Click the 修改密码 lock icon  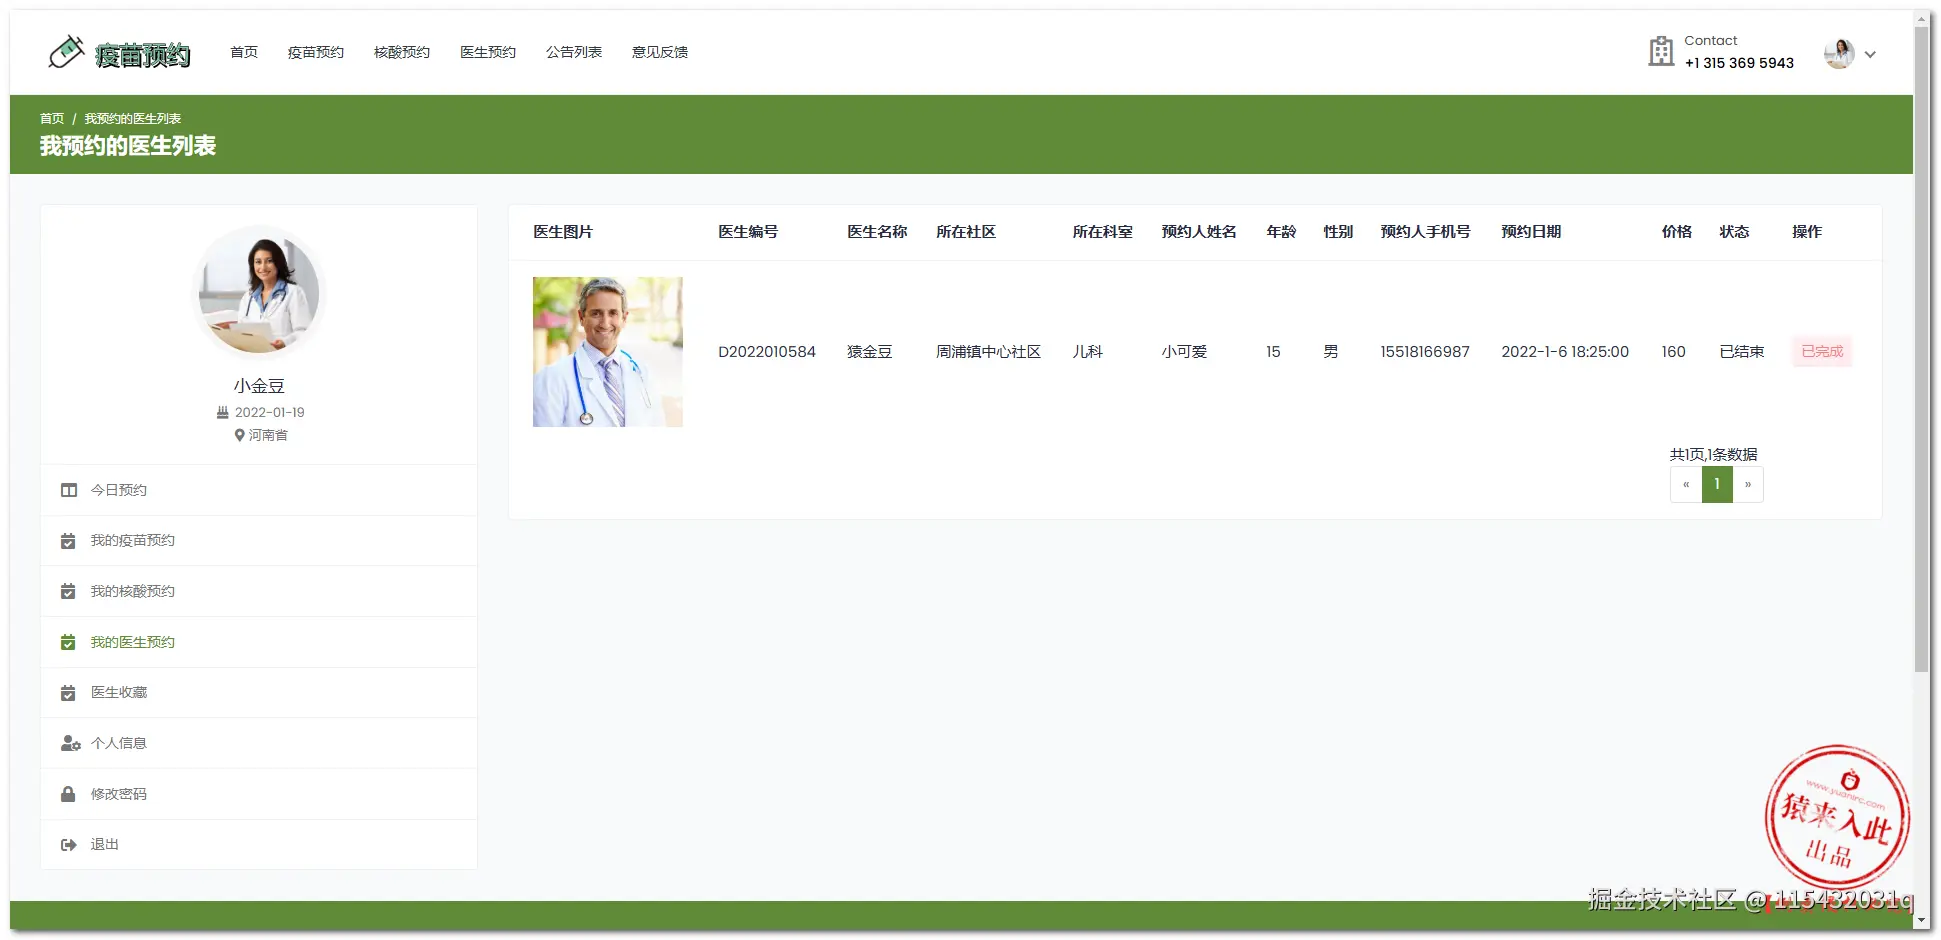coord(68,794)
